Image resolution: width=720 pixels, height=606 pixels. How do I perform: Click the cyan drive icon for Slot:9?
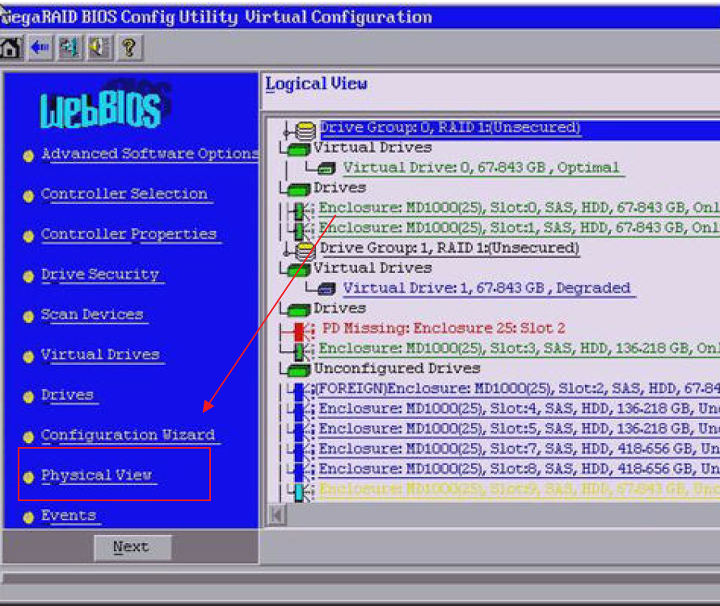point(299,492)
